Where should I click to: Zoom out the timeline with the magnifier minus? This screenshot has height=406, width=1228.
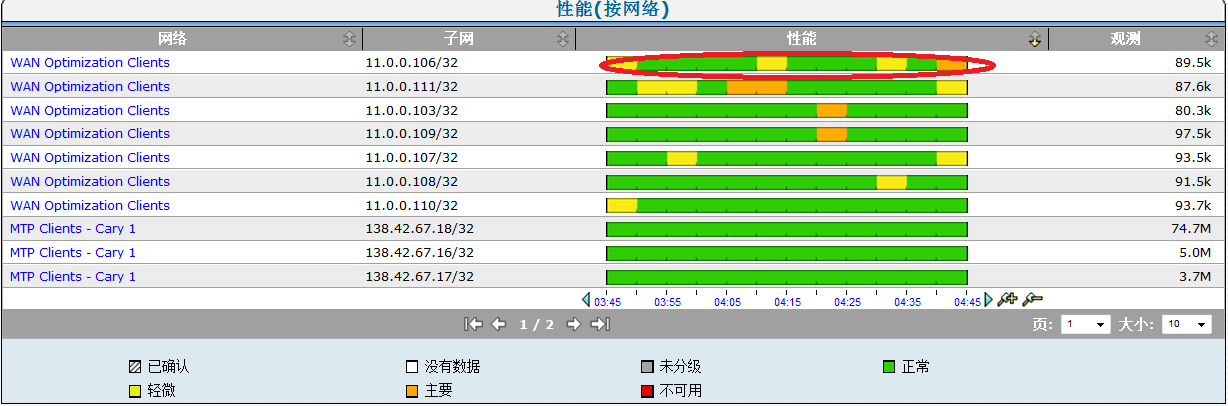1033,299
